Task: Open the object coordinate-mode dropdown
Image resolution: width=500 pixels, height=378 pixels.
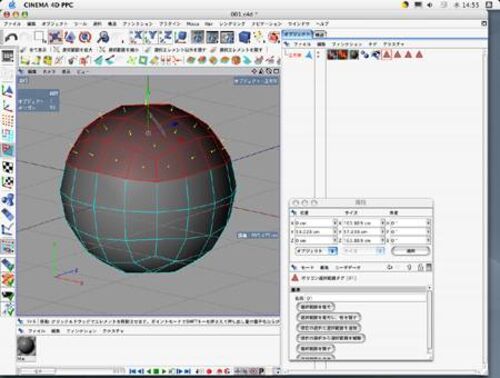Action: pos(316,251)
